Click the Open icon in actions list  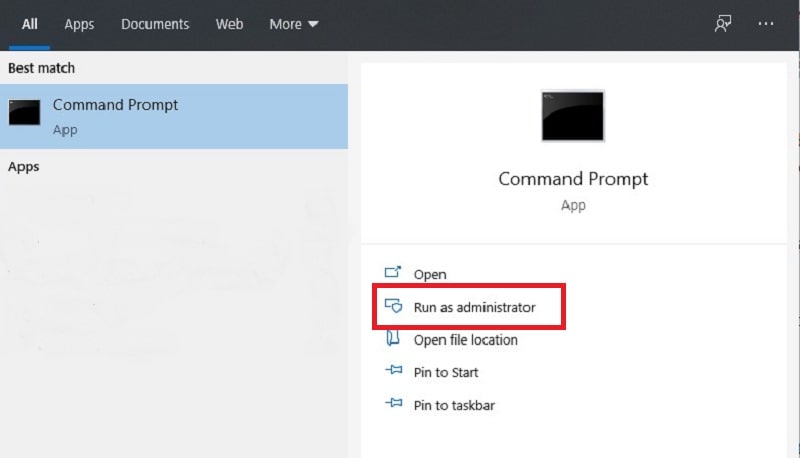click(x=393, y=273)
